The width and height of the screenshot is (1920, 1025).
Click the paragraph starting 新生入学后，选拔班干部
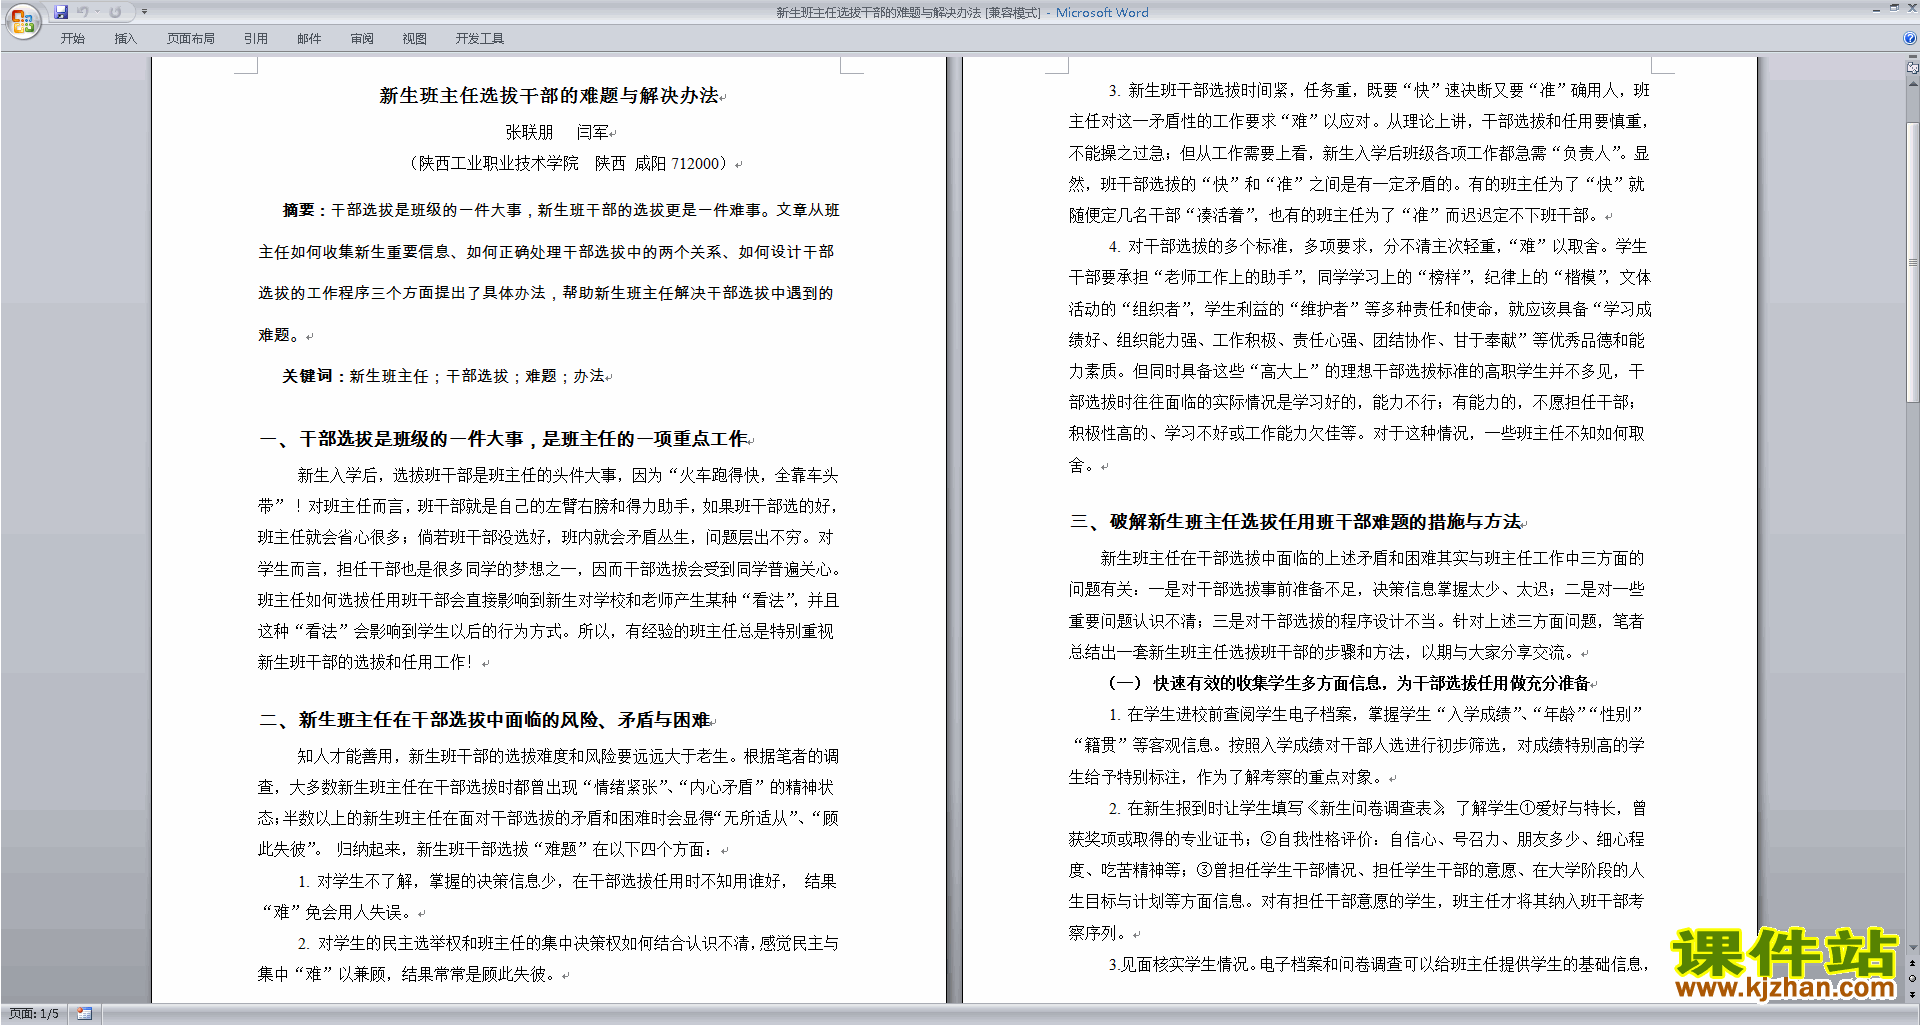point(548,569)
